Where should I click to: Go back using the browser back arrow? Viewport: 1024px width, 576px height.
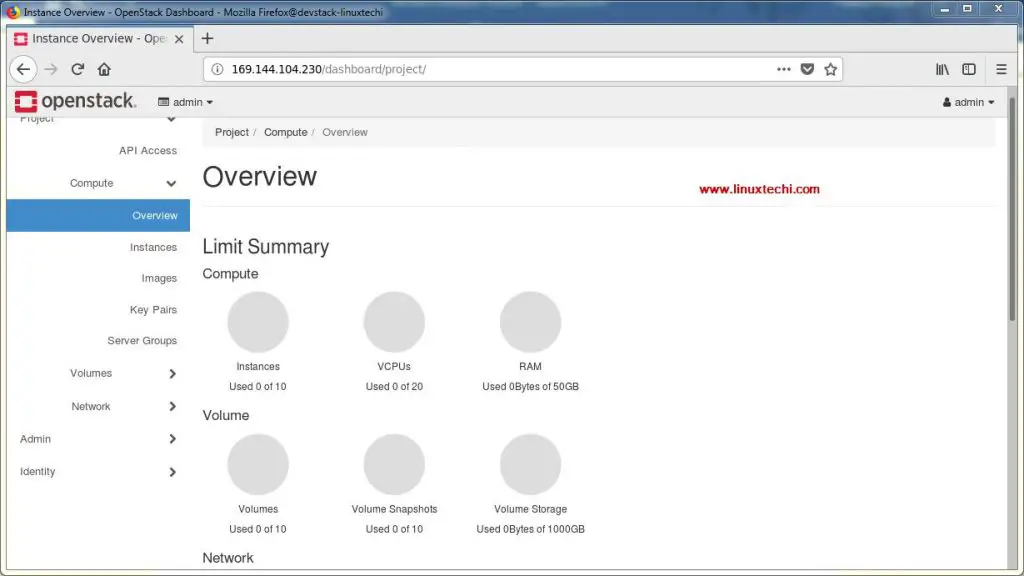[24, 69]
